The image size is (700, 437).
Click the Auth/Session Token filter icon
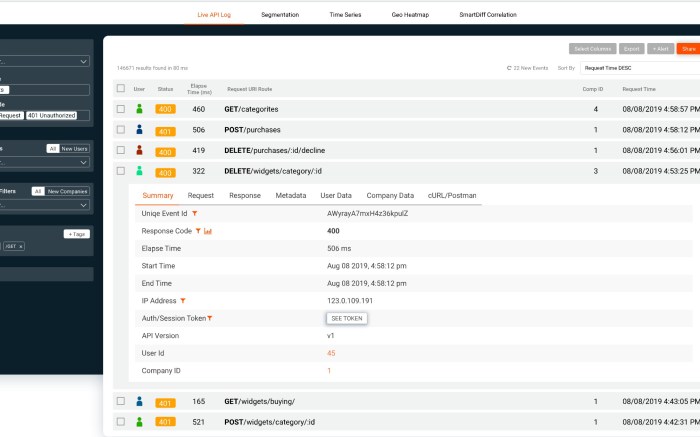point(210,318)
